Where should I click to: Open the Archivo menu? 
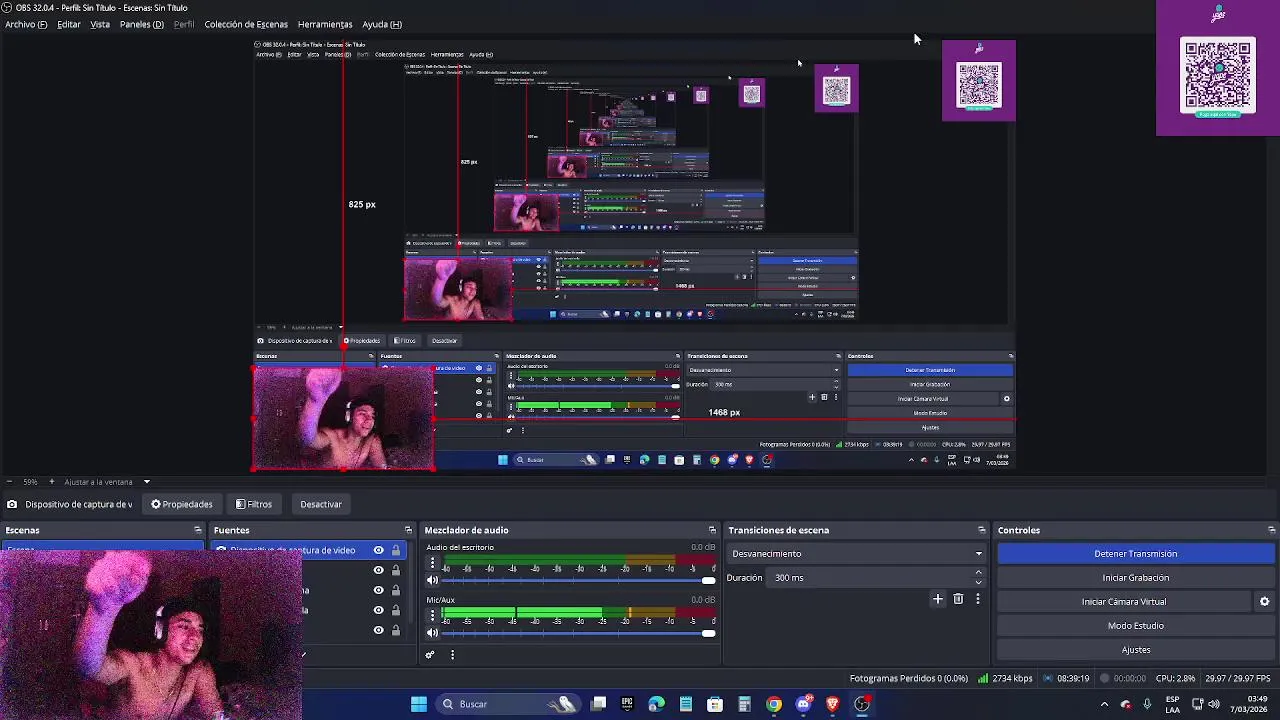[26, 24]
